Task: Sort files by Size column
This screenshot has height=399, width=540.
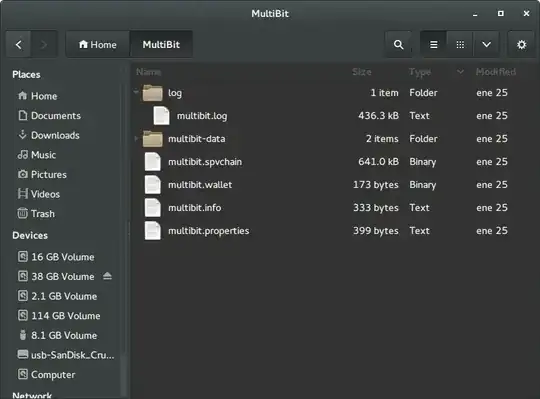Action: coord(362,72)
